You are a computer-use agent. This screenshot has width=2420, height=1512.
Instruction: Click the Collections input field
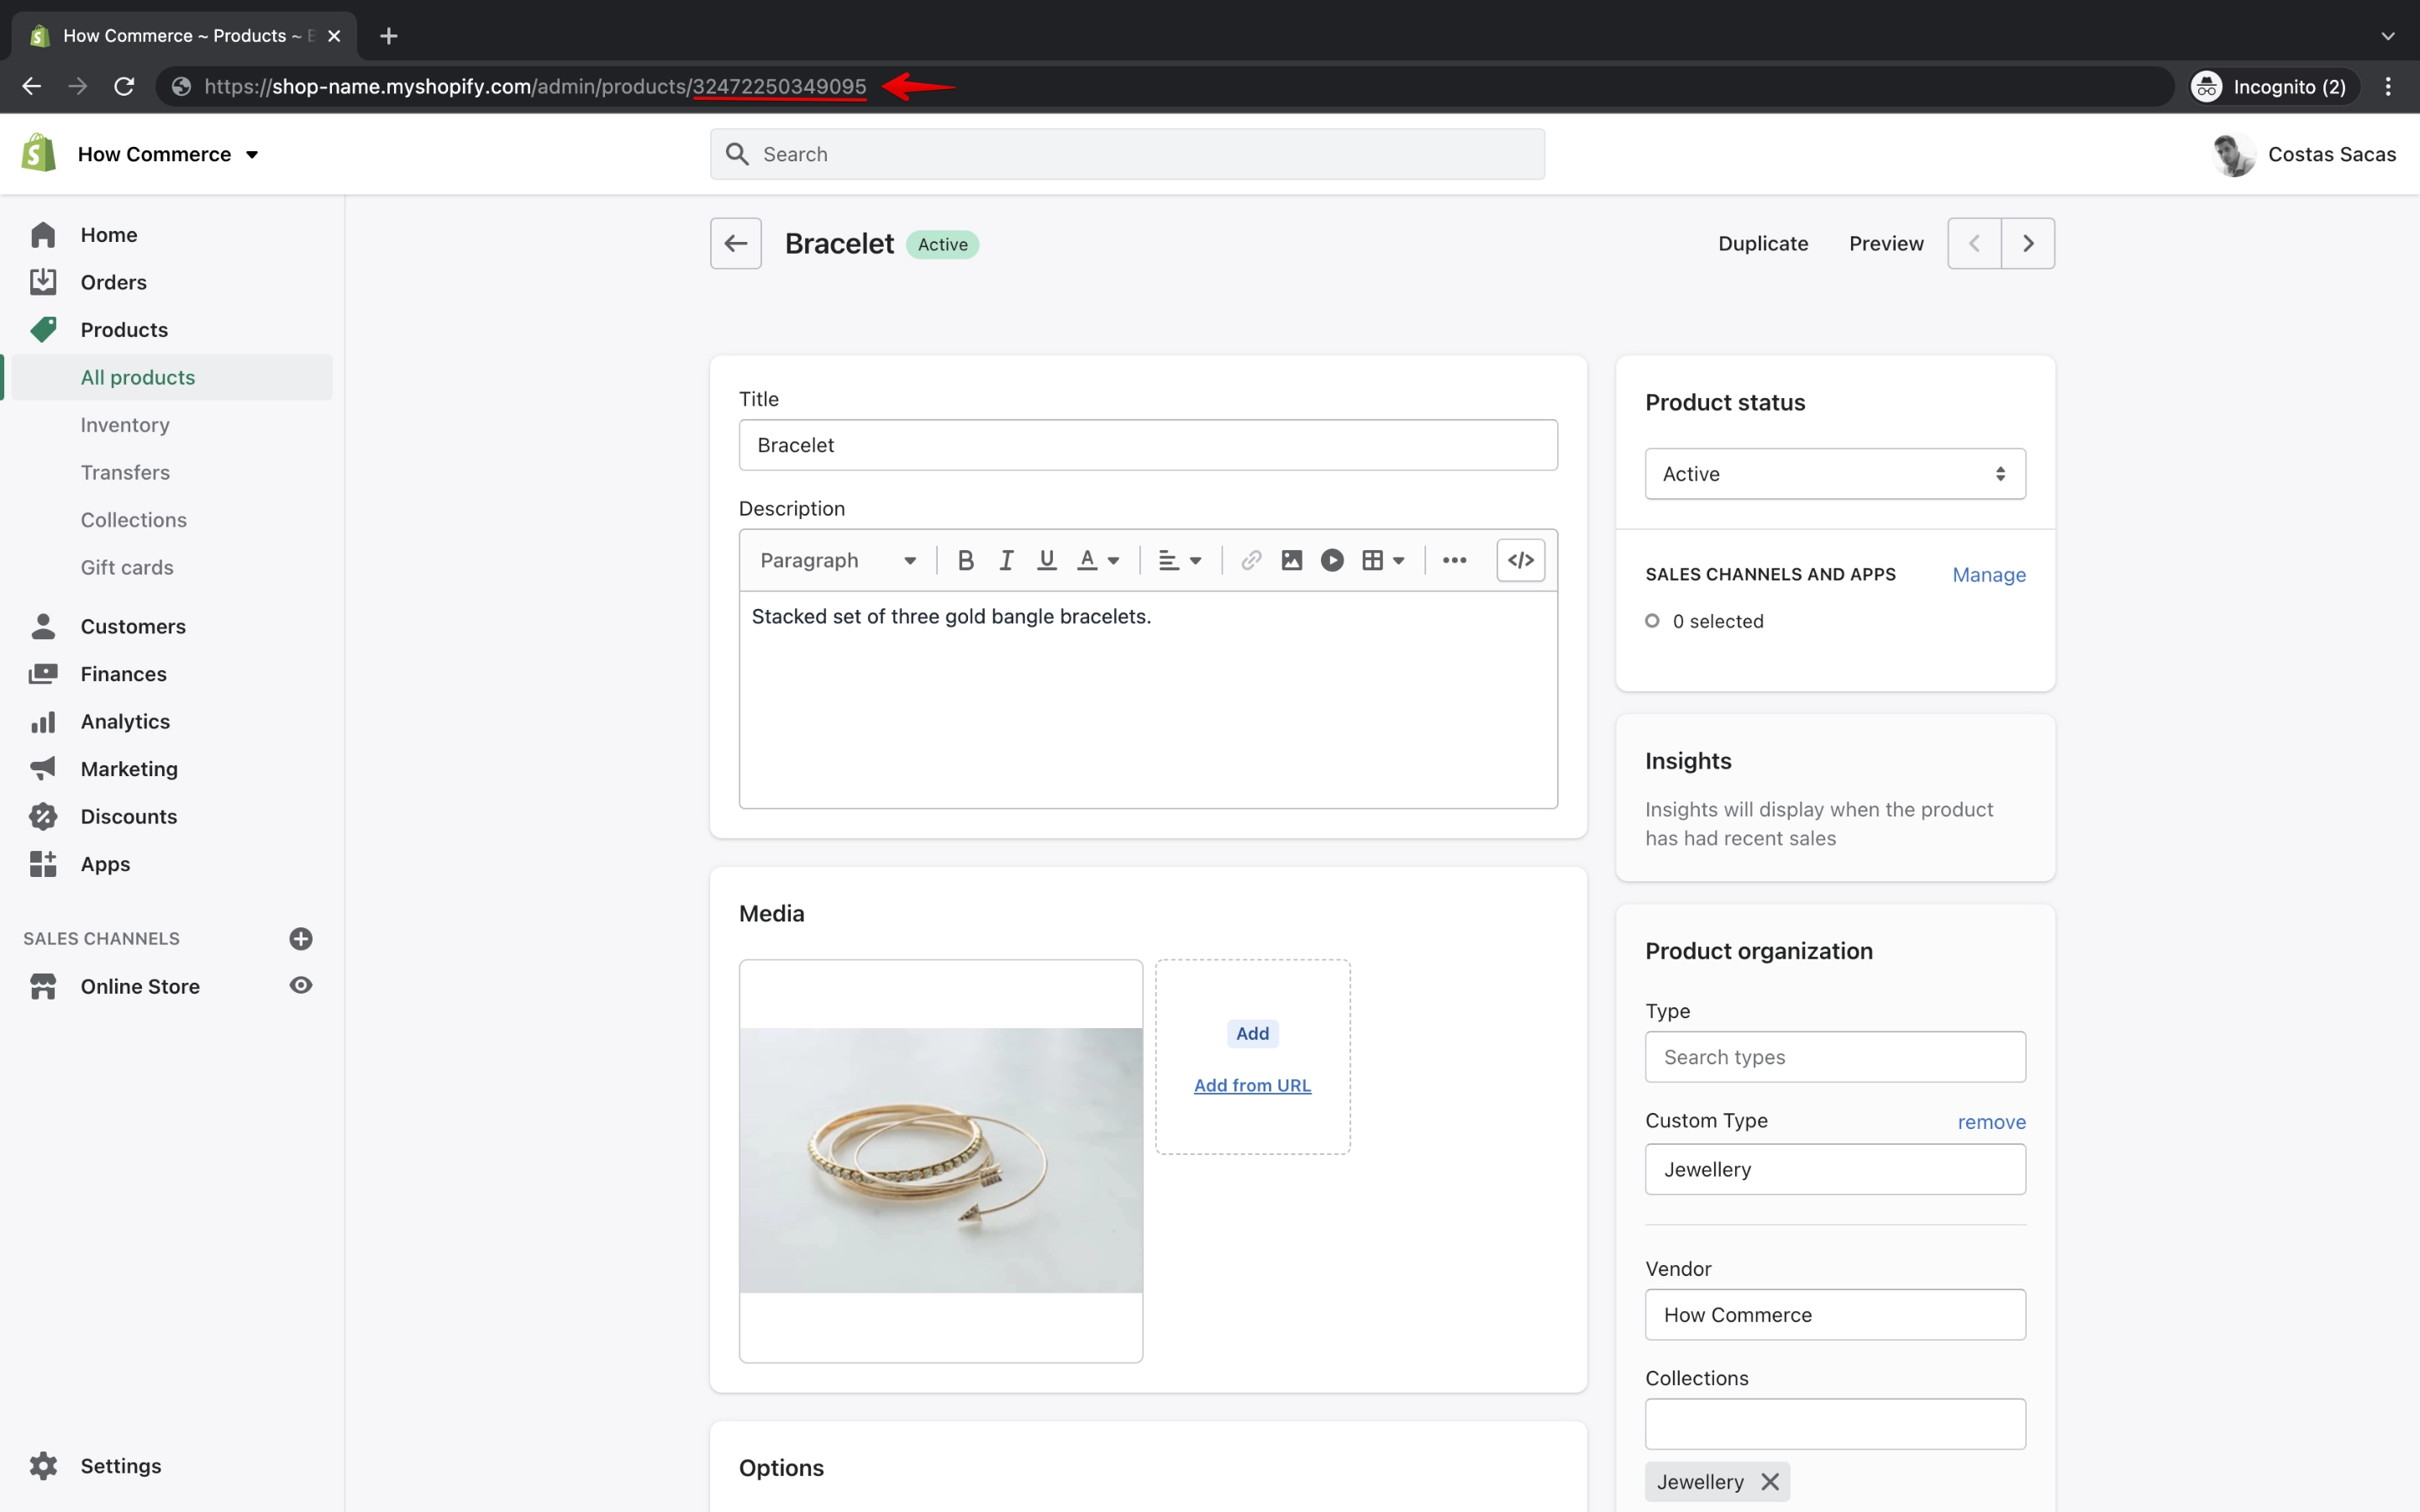(1835, 1424)
